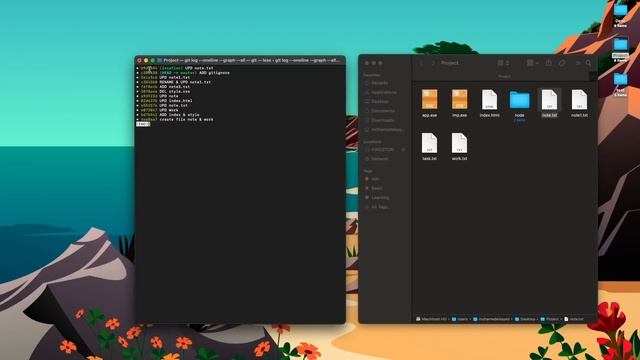This screenshot has width=640, height=360.
Task: Click Desktop in the Finder path bar
Action: click(x=525, y=319)
